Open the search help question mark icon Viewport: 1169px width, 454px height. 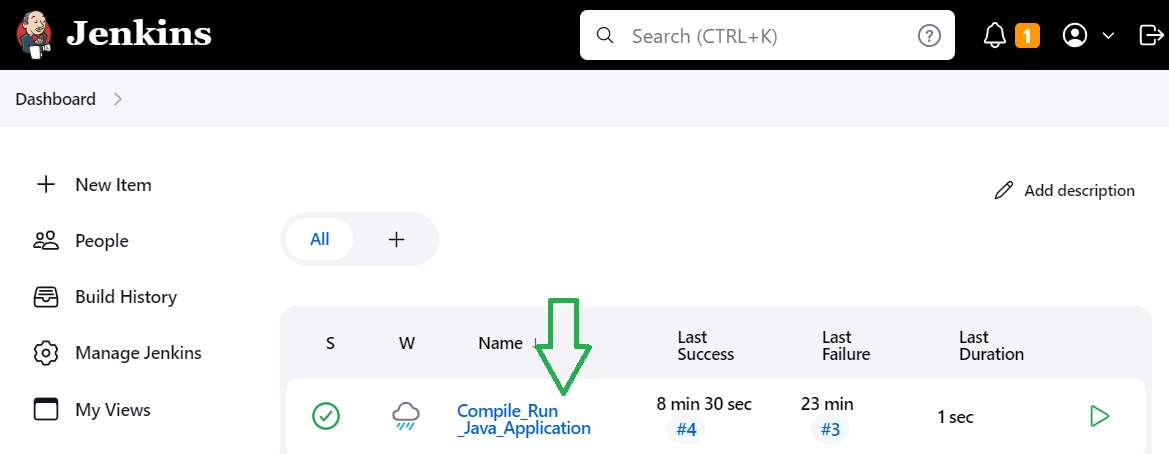929,35
